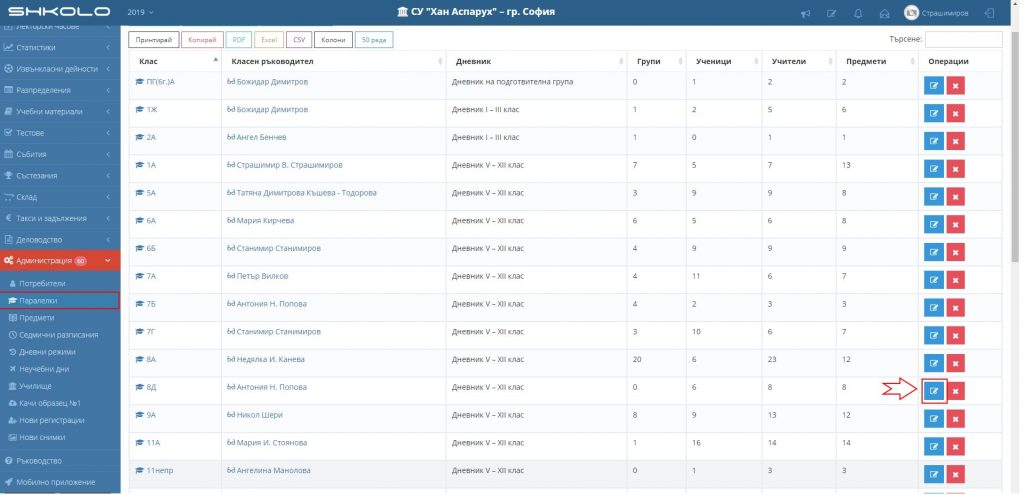1024x495 pixels.
Task: Edit class 8Д
Action: pos(934,391)
